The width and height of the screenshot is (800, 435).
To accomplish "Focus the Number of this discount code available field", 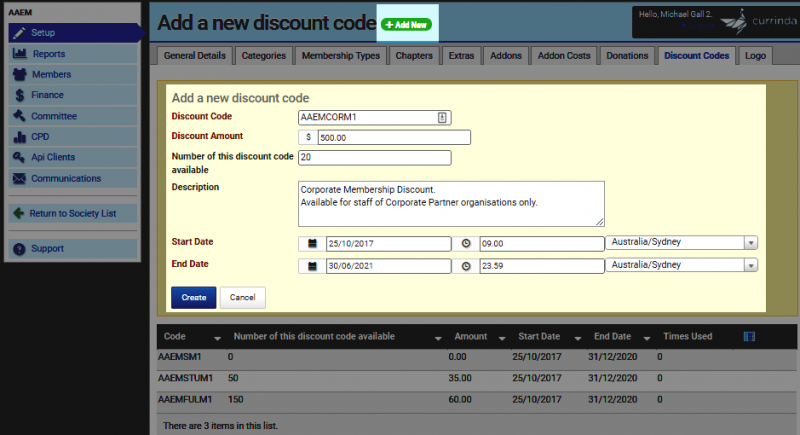I will pyautogui.click(x=374, y=158).
